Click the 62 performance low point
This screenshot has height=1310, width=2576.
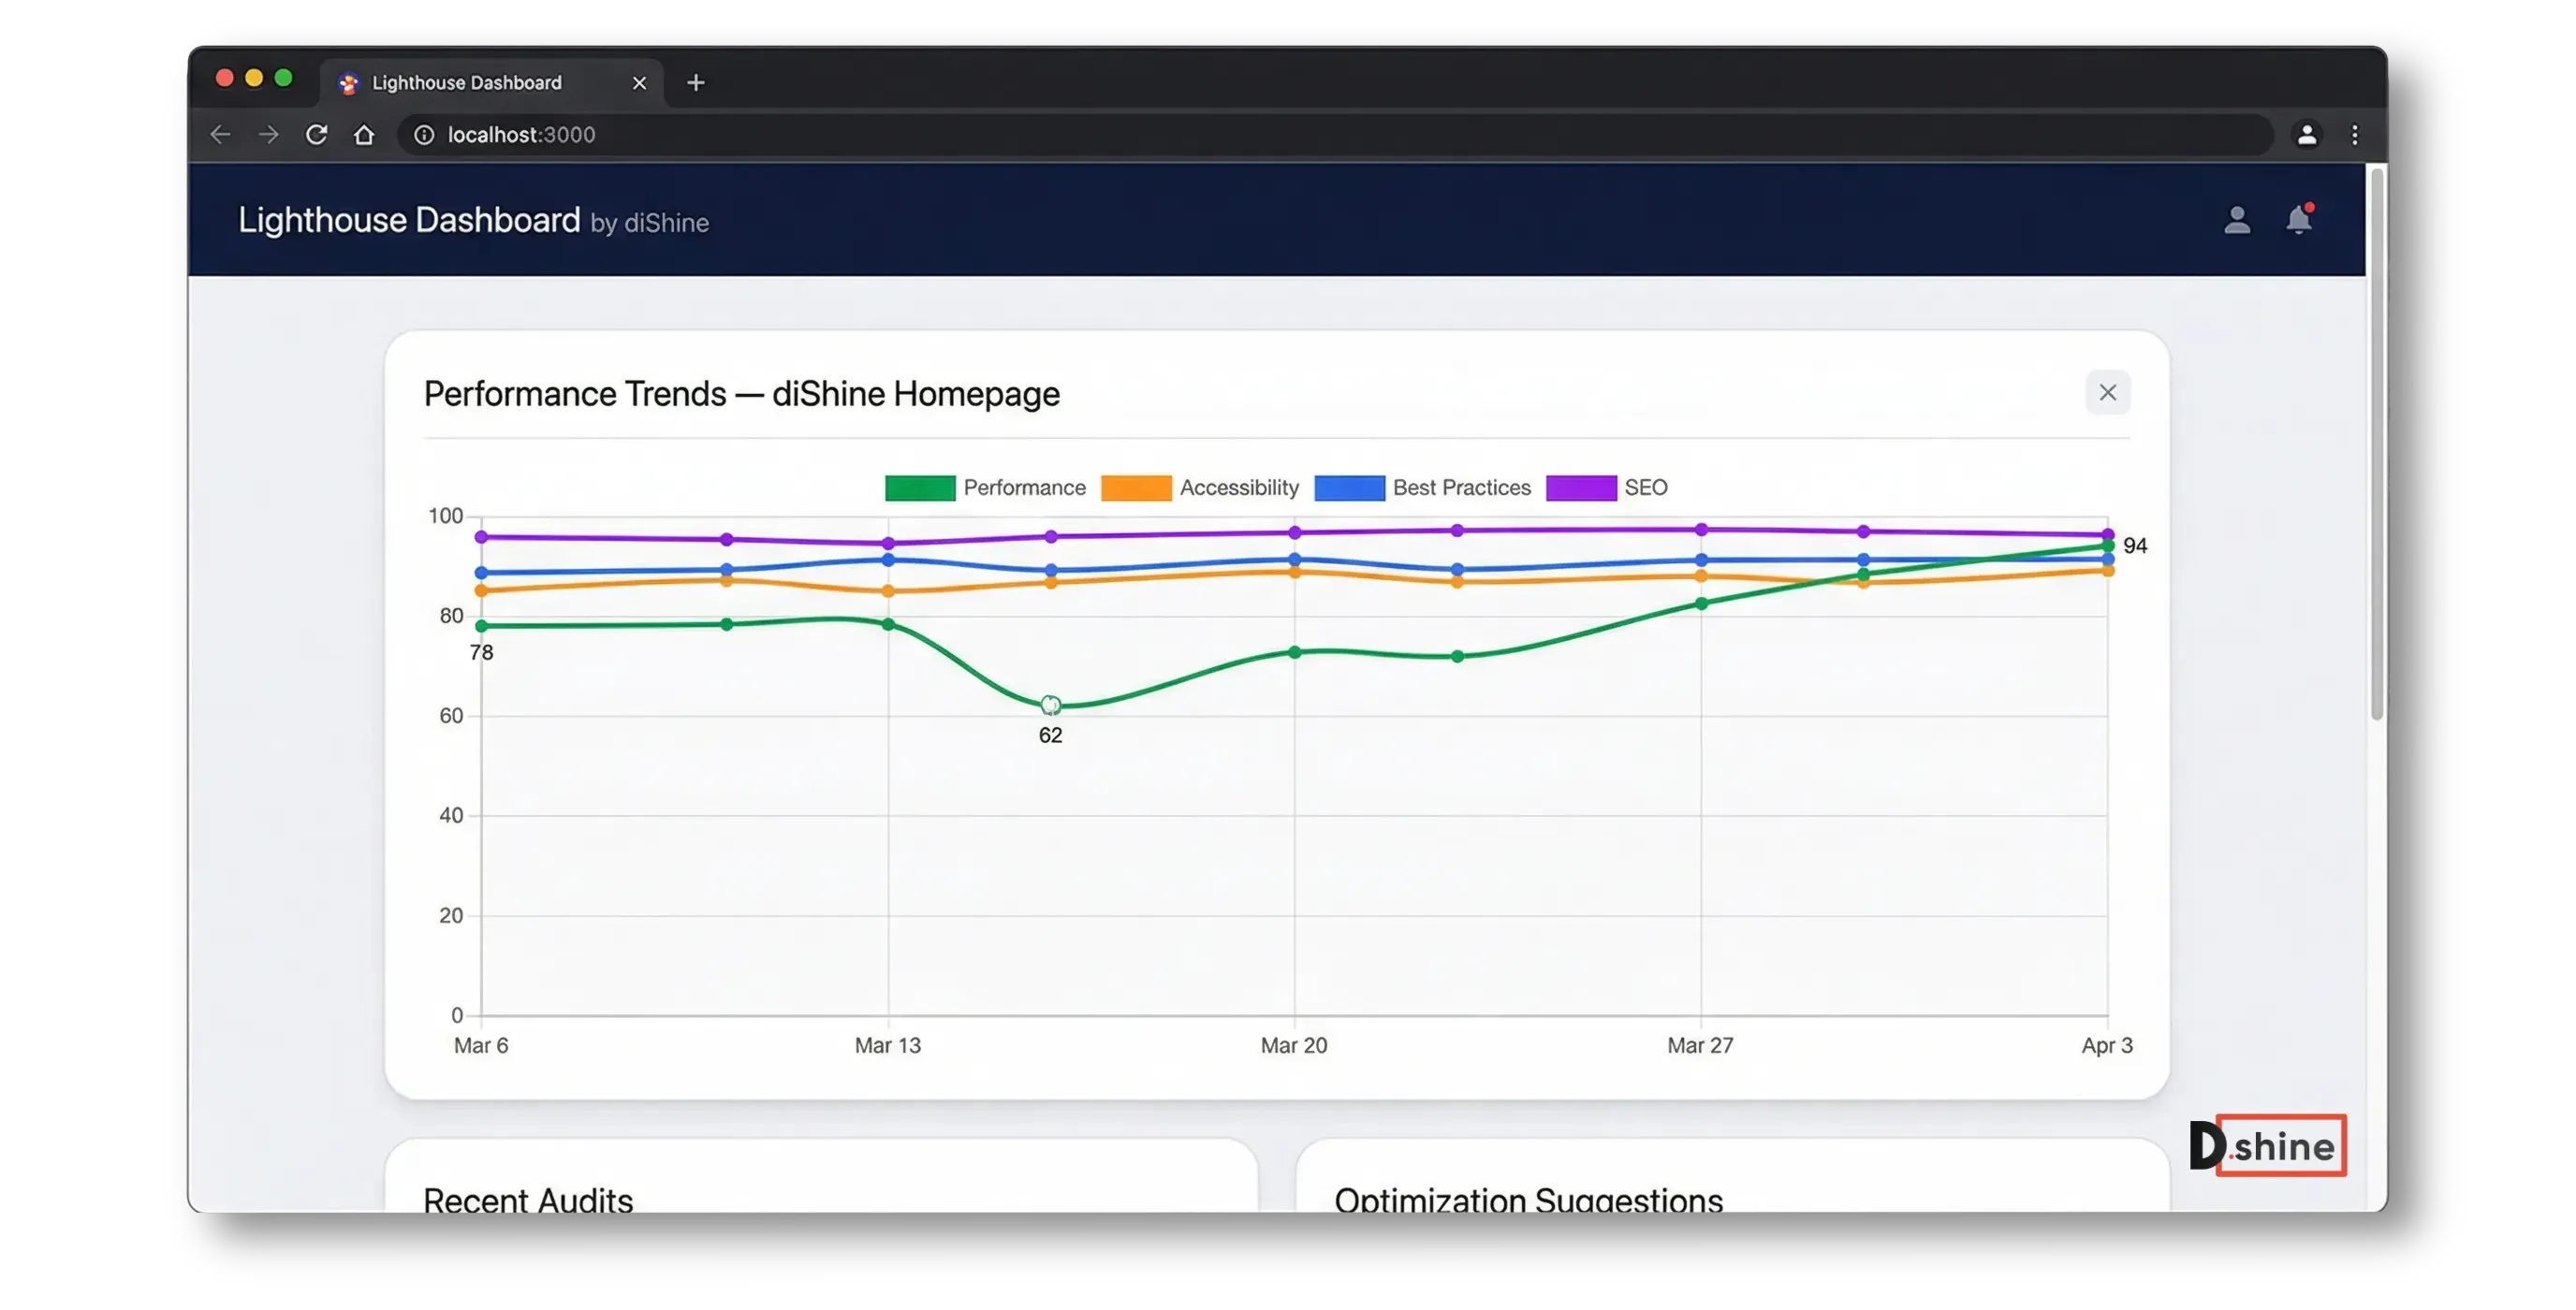[1050, 705]
